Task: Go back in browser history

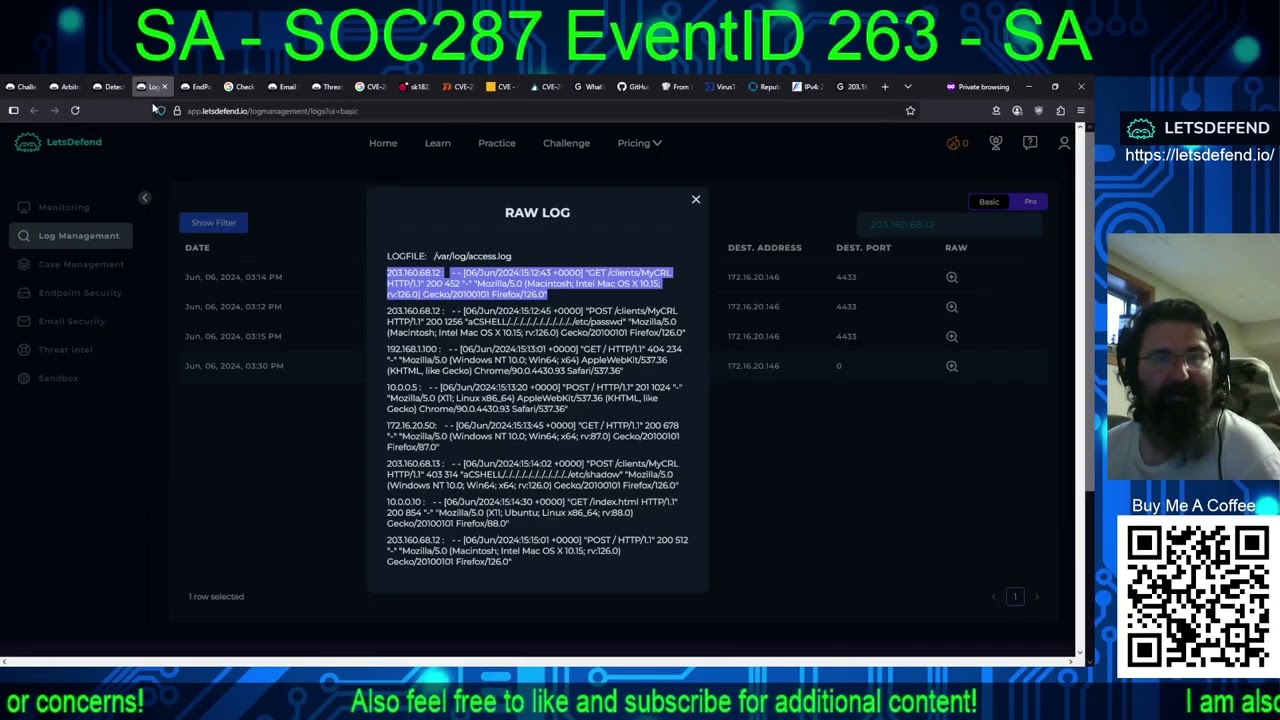Action: click(x=34, y=111)
